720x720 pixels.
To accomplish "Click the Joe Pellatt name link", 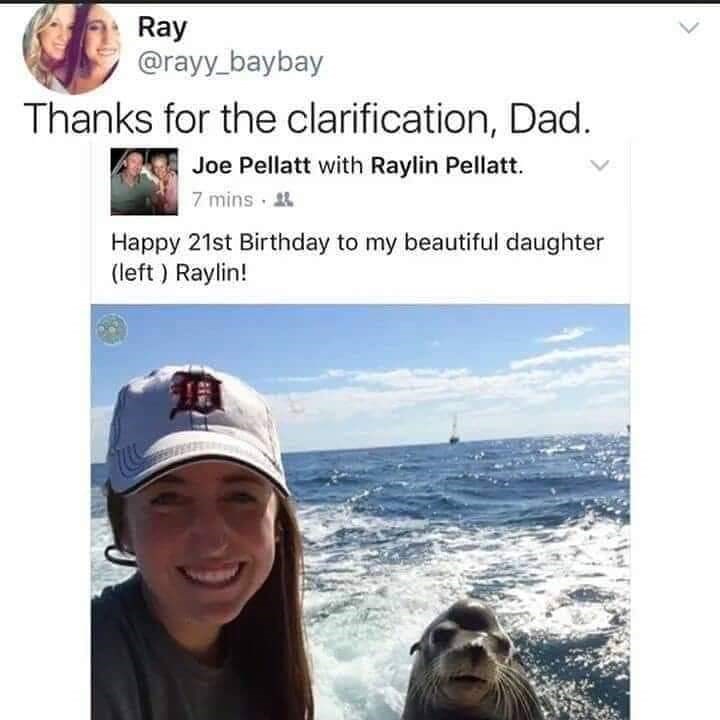I will click(251, 165).
